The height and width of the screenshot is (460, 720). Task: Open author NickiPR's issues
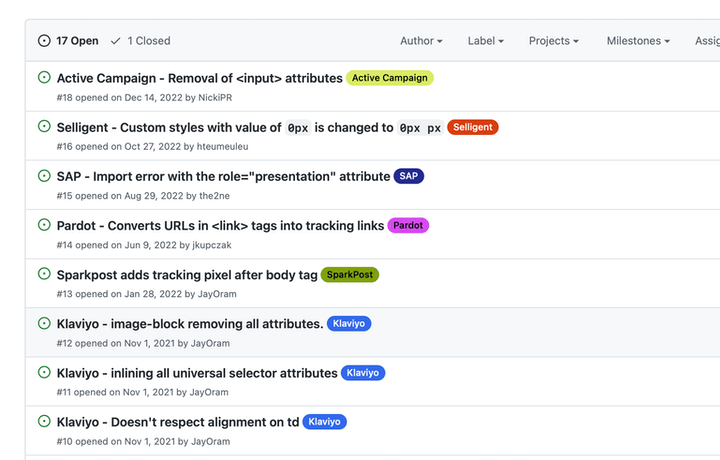click(x=215, y=98)
